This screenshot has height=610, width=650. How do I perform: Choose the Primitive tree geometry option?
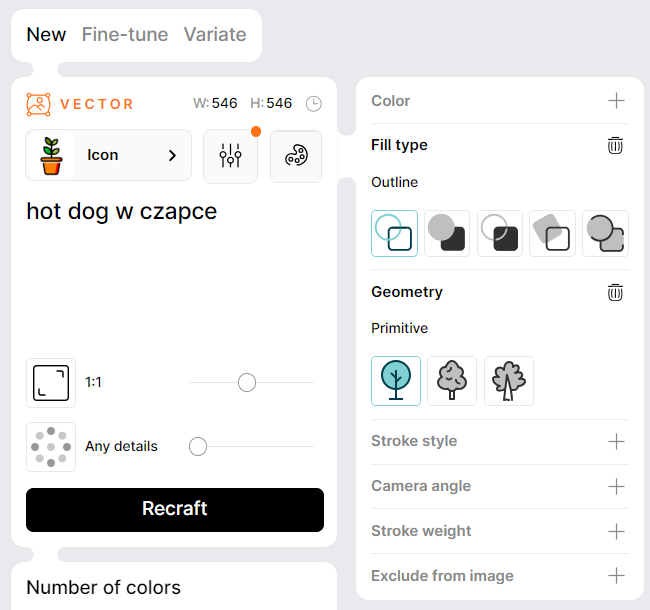396,381
